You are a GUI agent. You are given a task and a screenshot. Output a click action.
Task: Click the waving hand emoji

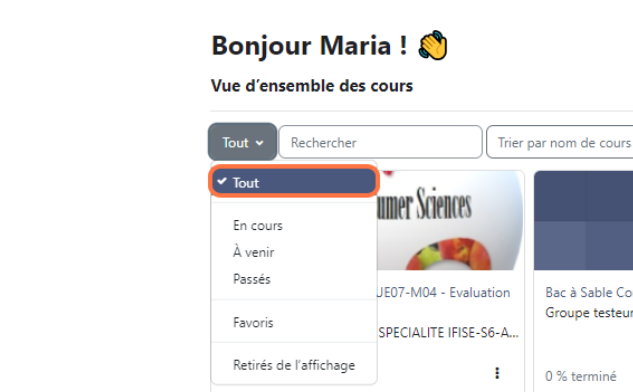tap(433, 45)
